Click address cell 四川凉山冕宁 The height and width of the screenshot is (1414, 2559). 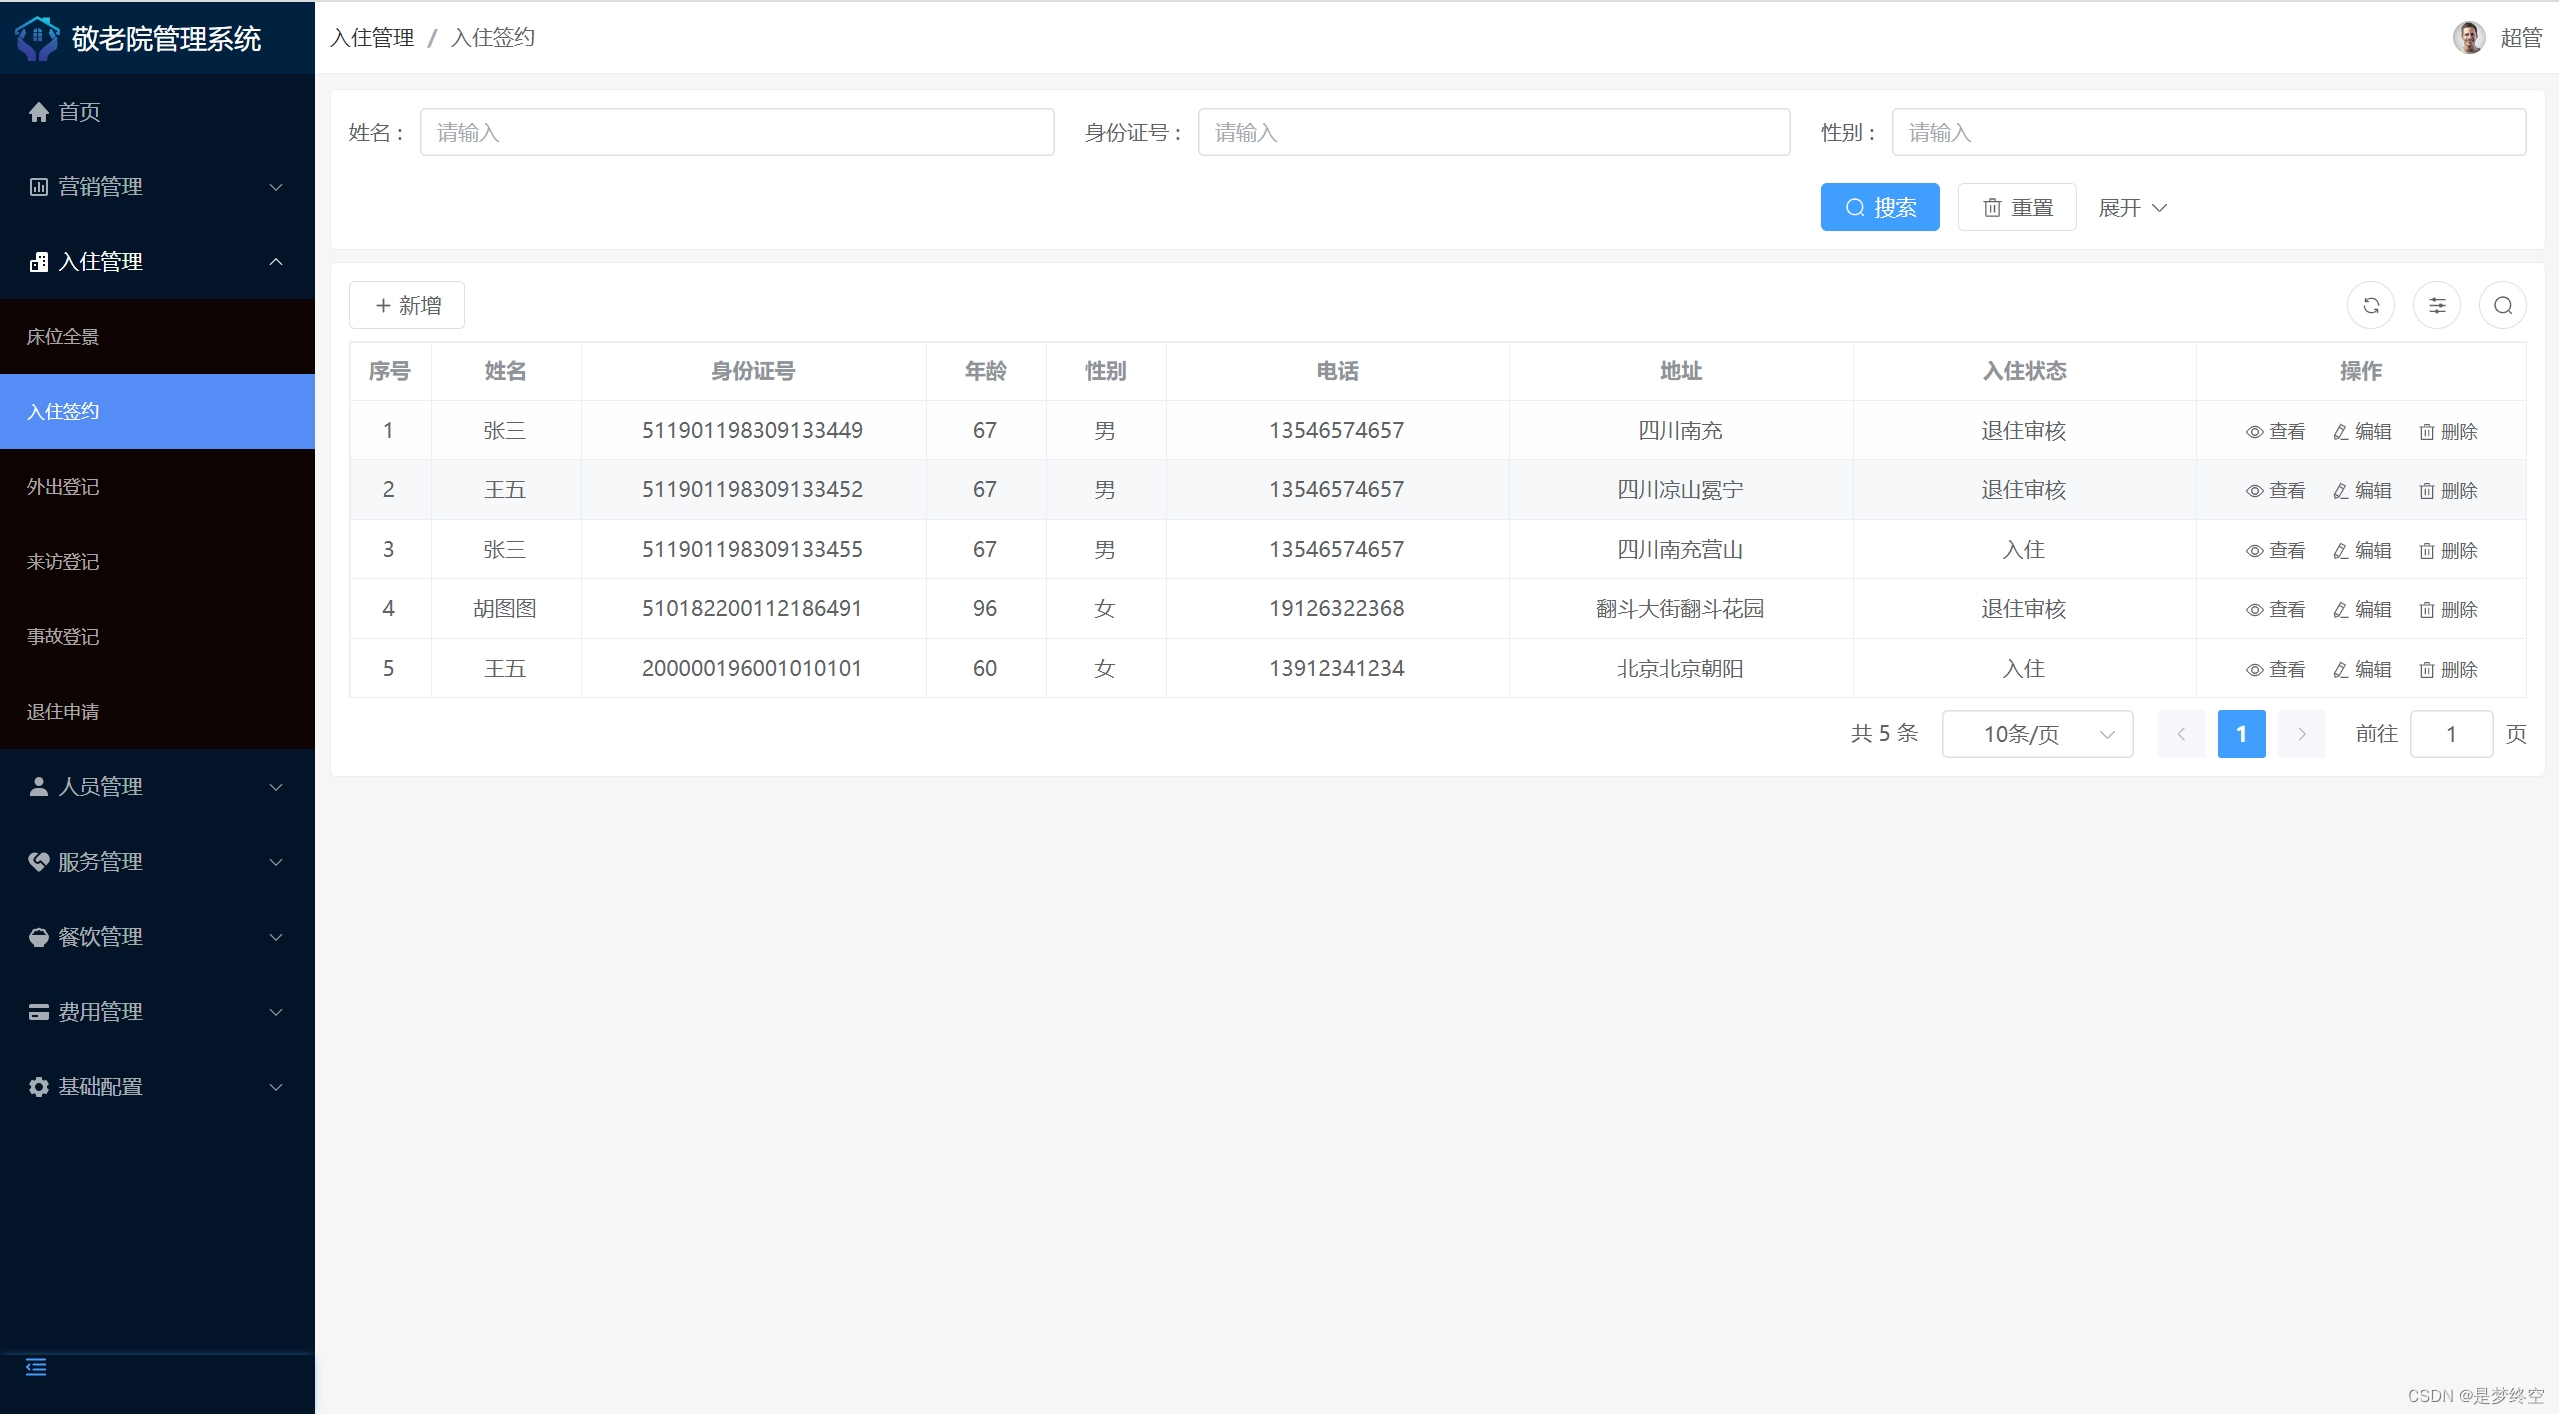click(x=1680, y=490)
